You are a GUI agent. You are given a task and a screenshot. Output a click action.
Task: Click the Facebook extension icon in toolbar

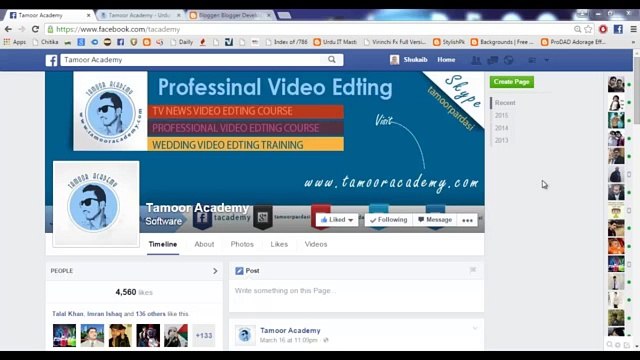tap(618, 29)
